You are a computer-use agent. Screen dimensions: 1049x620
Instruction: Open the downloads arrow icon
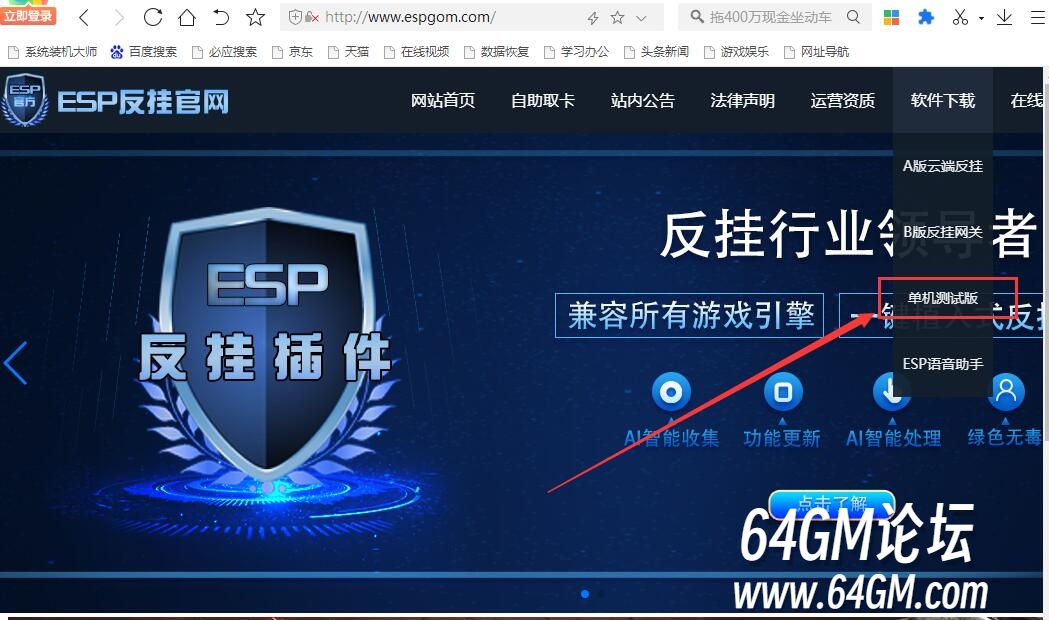(1004, 17)
